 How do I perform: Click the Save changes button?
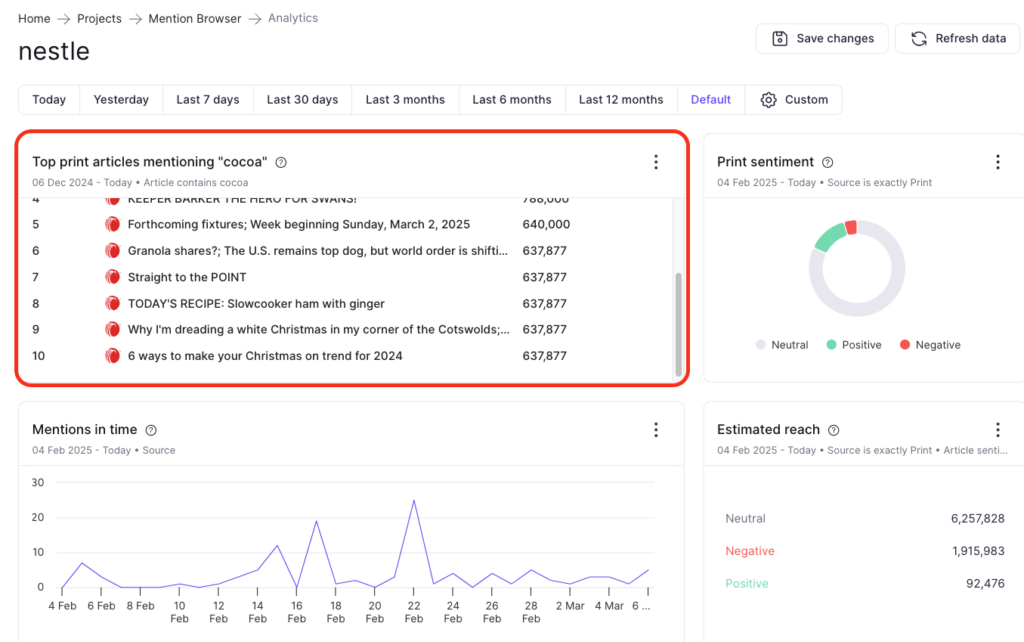[x=822, y=39]
